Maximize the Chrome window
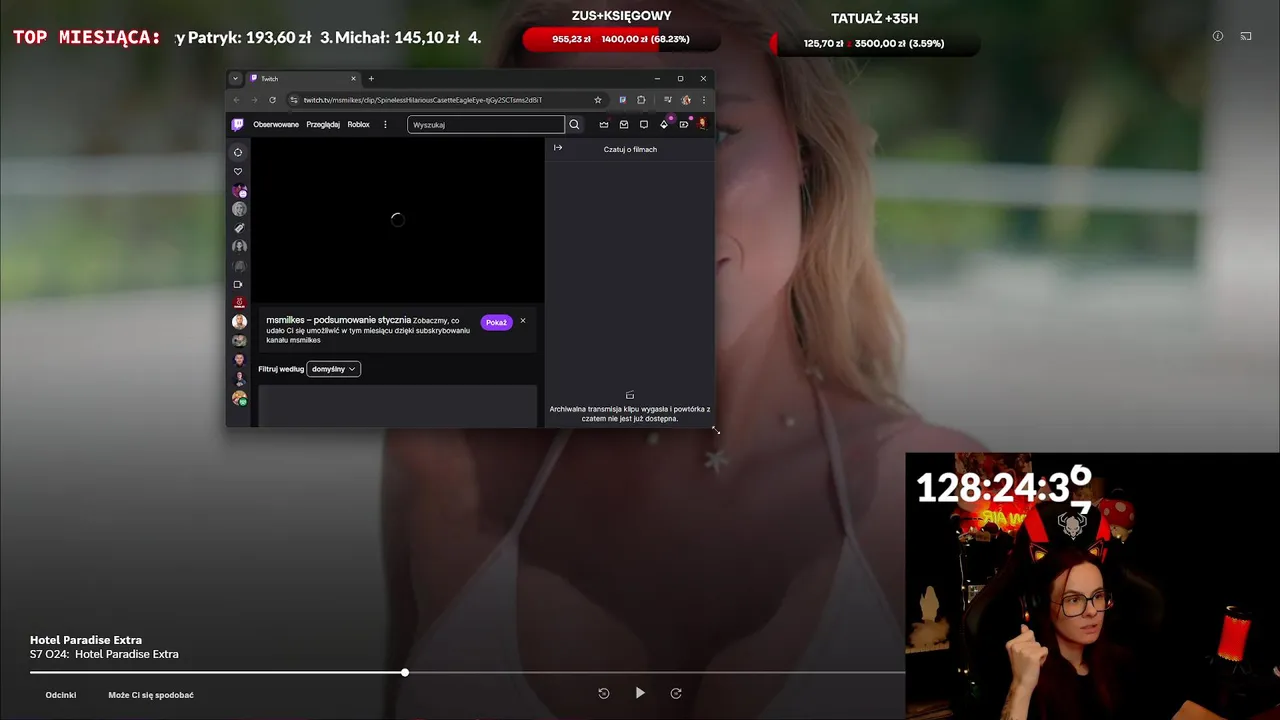 [x=680, y=78]
